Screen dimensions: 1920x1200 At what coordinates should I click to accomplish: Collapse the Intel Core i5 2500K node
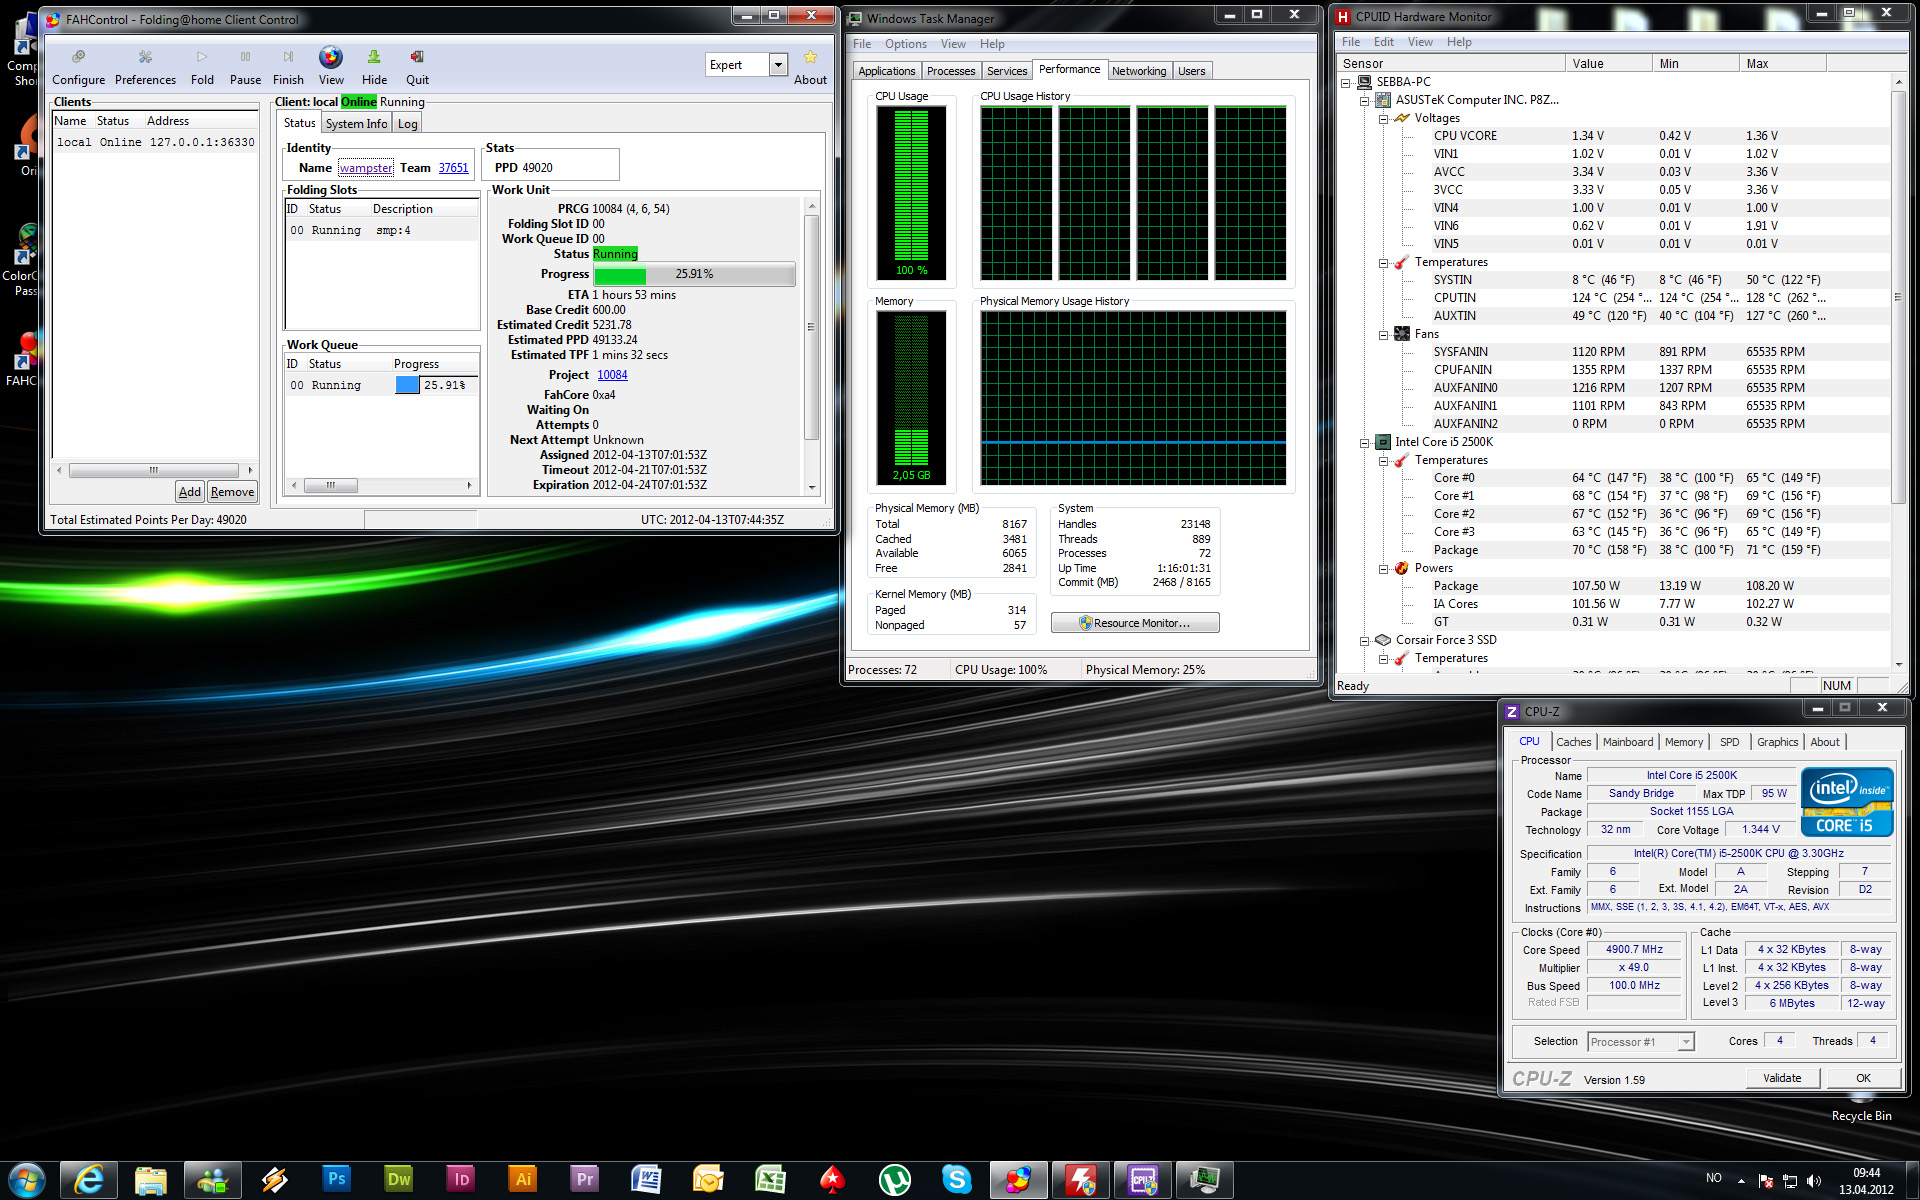pos(1364,442)
